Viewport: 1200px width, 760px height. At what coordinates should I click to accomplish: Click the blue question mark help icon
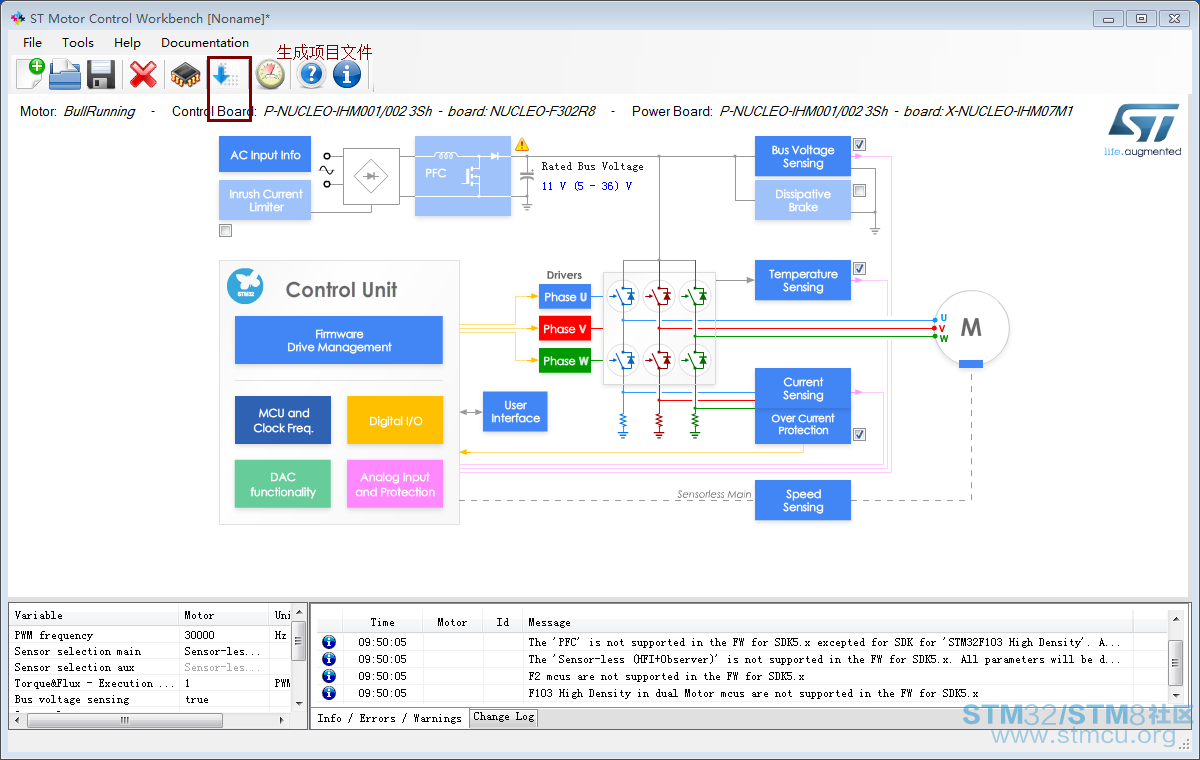pos(312,75)
